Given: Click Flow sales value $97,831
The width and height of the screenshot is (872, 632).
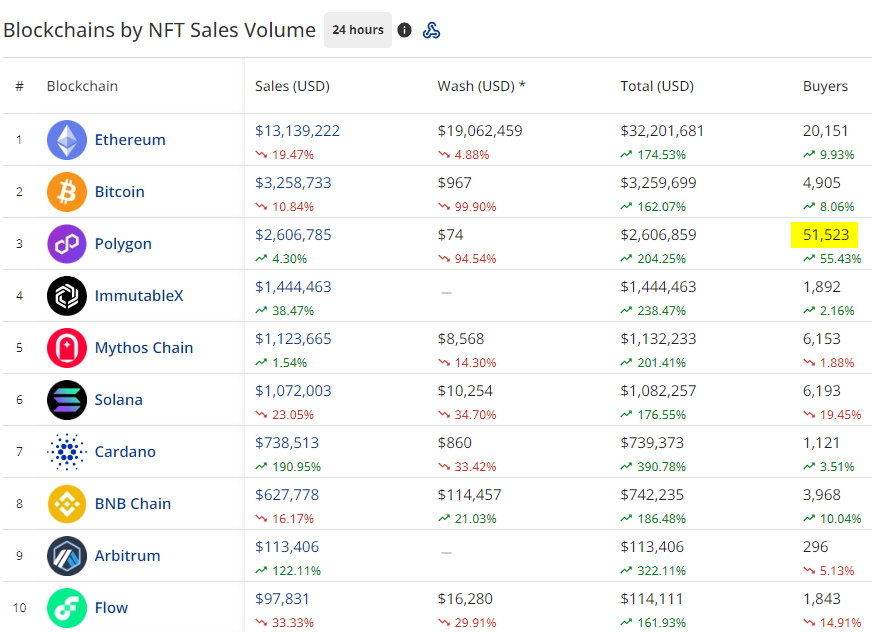Looking at the screenshot, I should 282,599.
